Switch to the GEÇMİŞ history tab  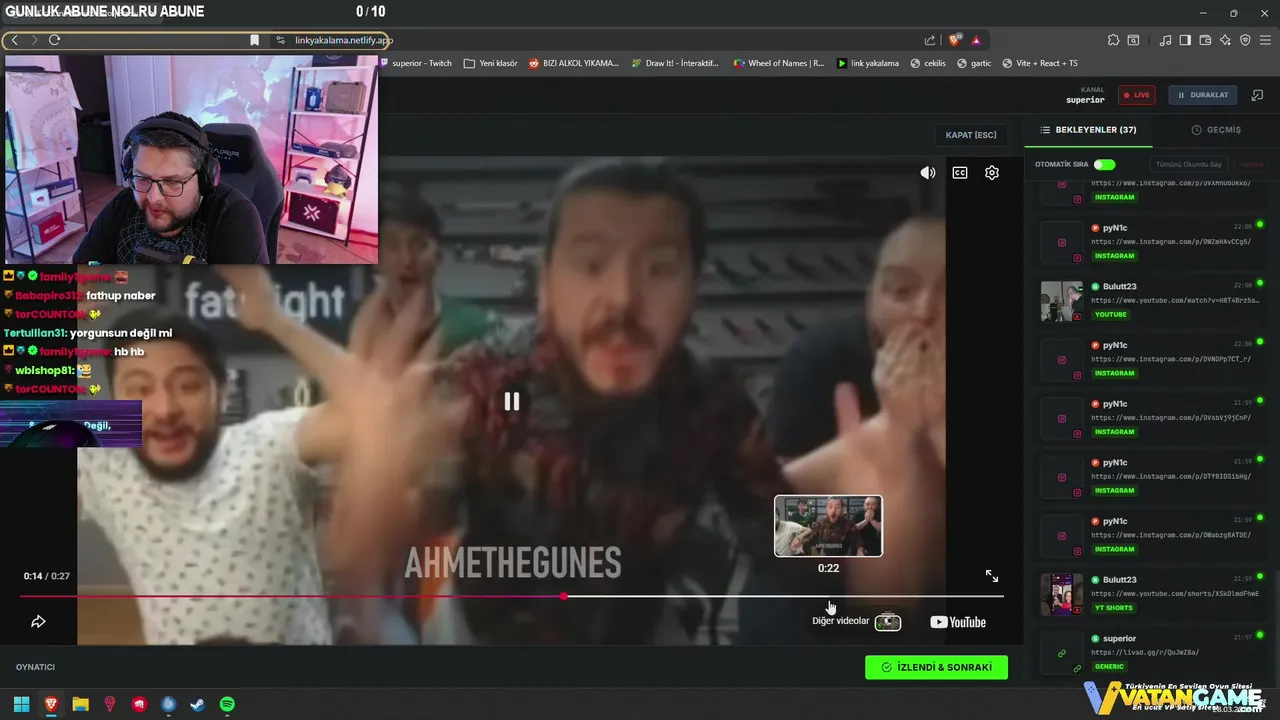(1216, 130)
